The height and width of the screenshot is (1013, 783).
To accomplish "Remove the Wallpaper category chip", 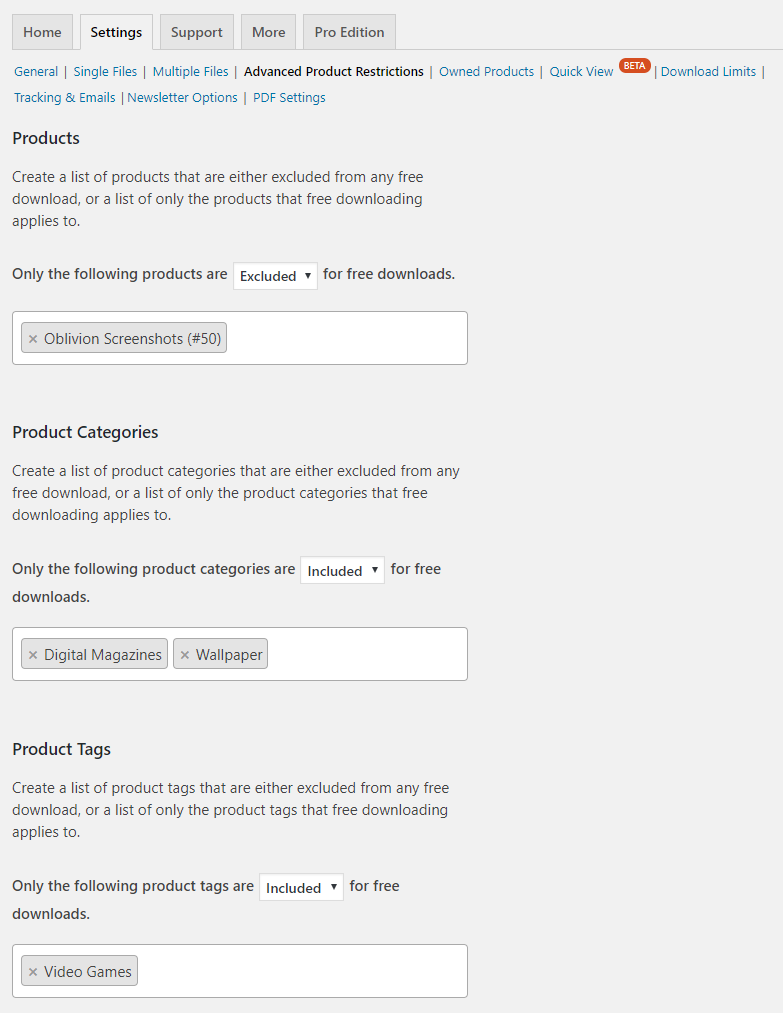I will (185, 655).
